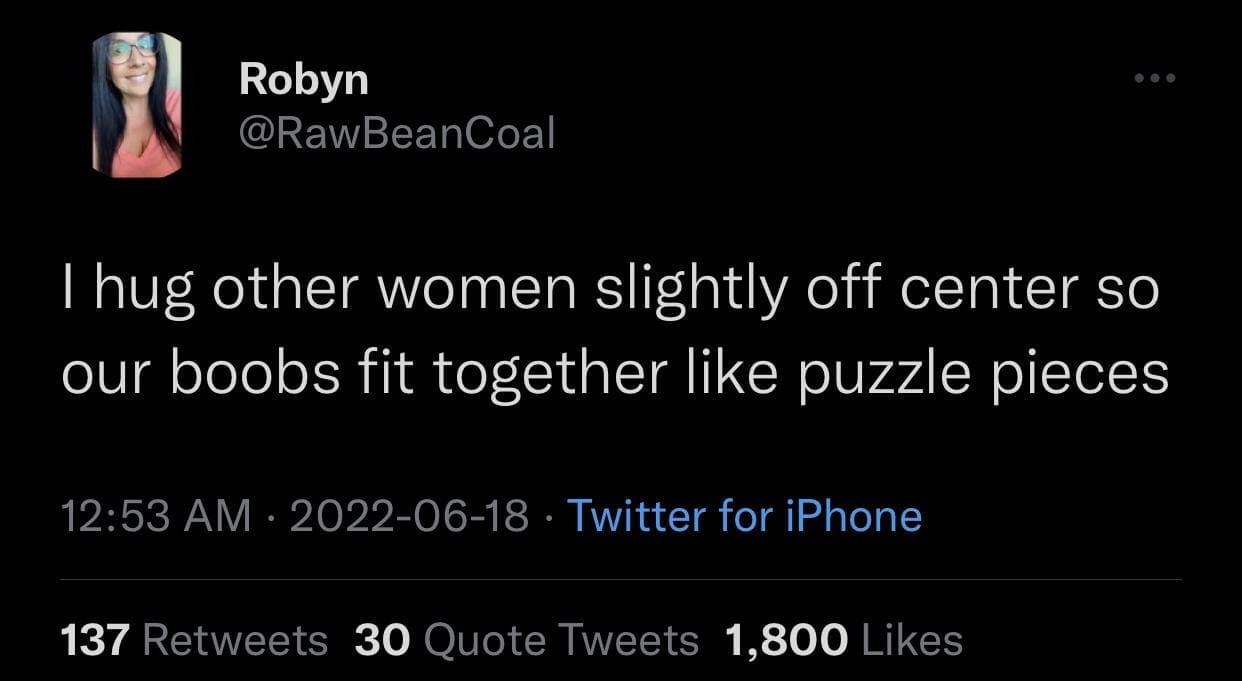This screenshot has height=681, width=1242.
Task: Show the 1,800 Likes list
Action: point(840,640)
